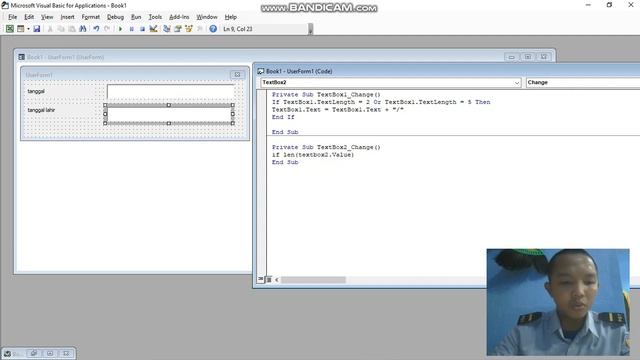The height and width of the screenshot is (360, 640).
Task: Click the Reset (stop) icon
Action: coord(142,29)
